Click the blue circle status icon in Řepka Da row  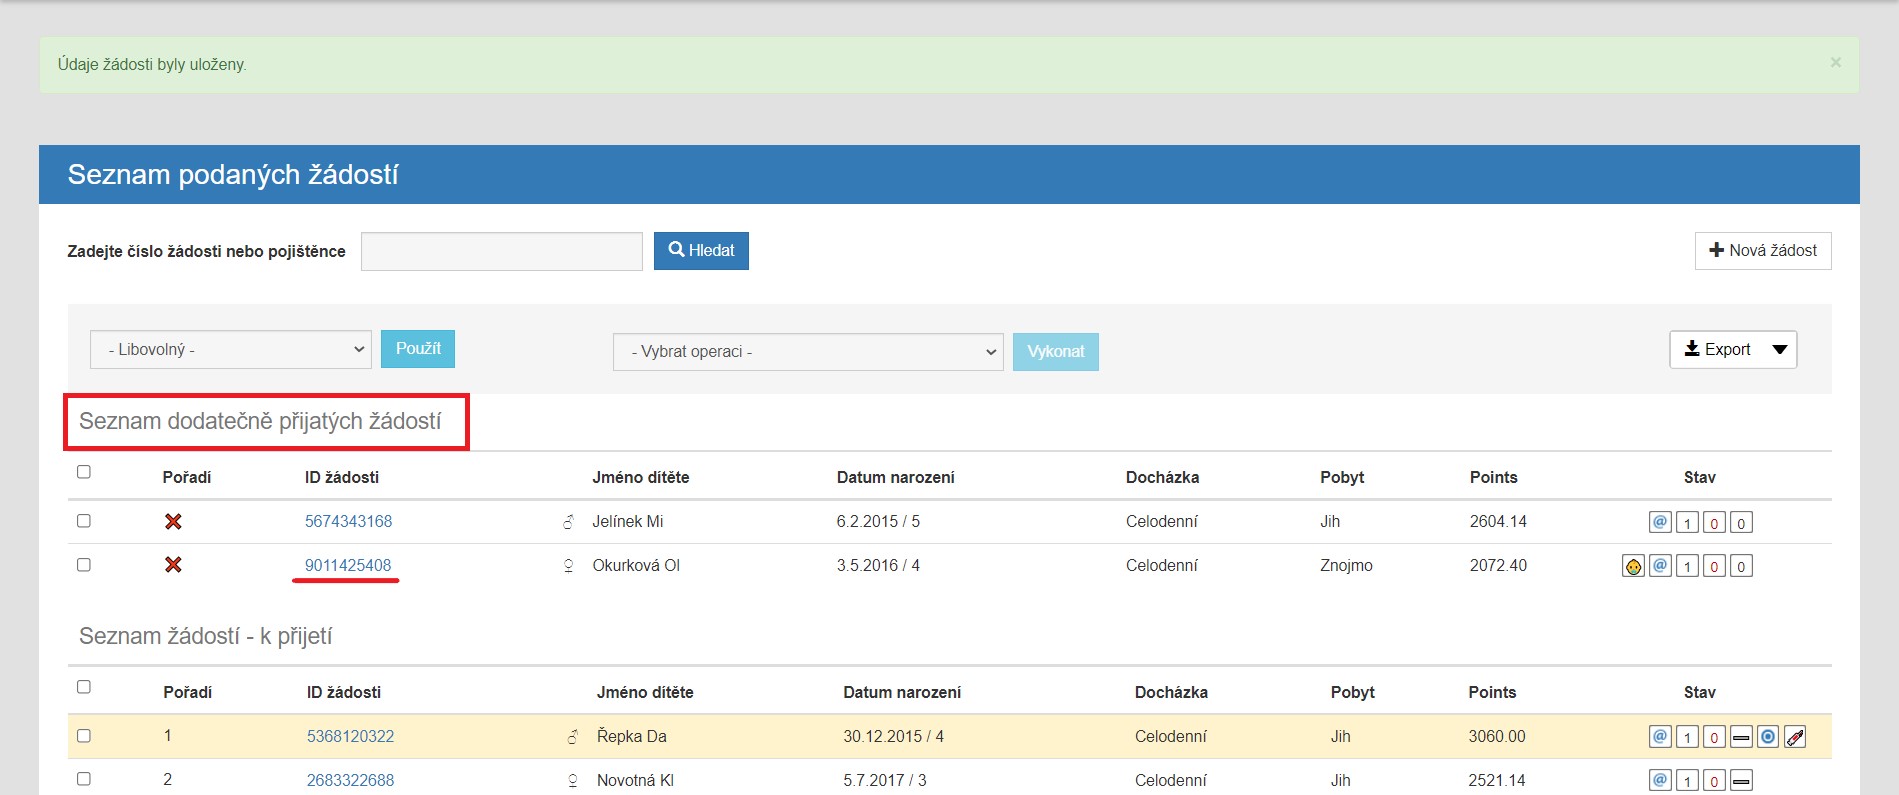(1768, 737)
